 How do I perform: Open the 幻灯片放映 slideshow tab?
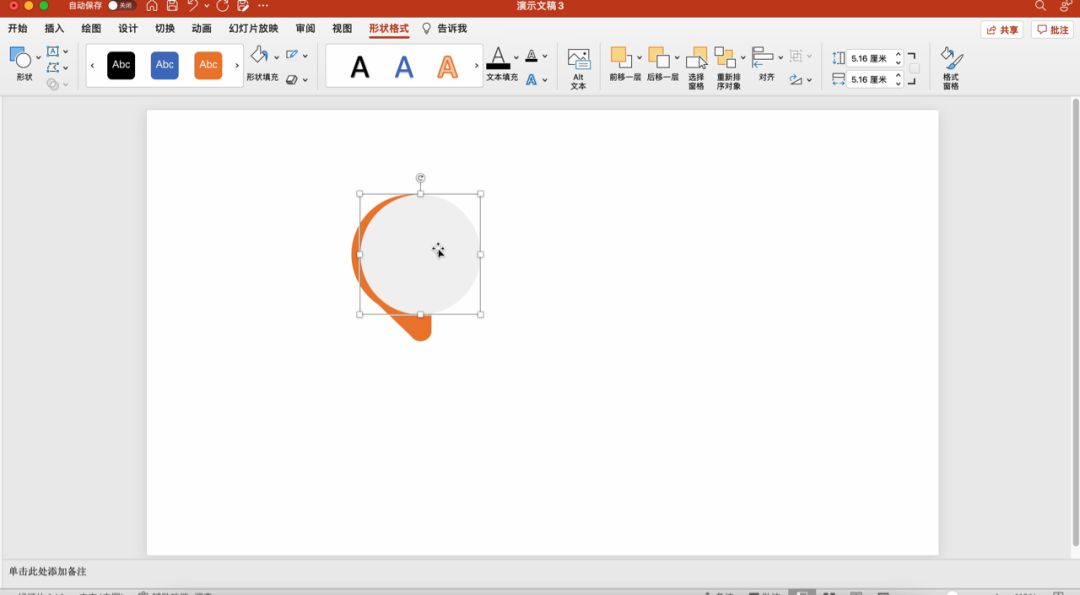click(253, 29)
